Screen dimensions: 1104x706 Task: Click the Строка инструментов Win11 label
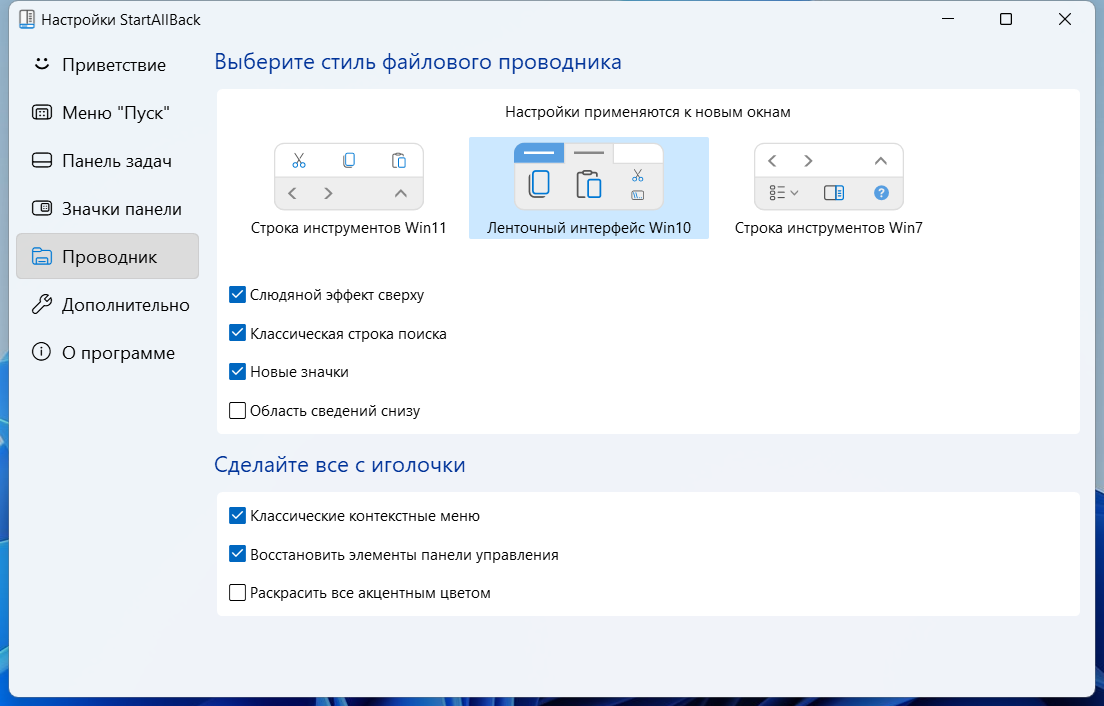(349, 228)
